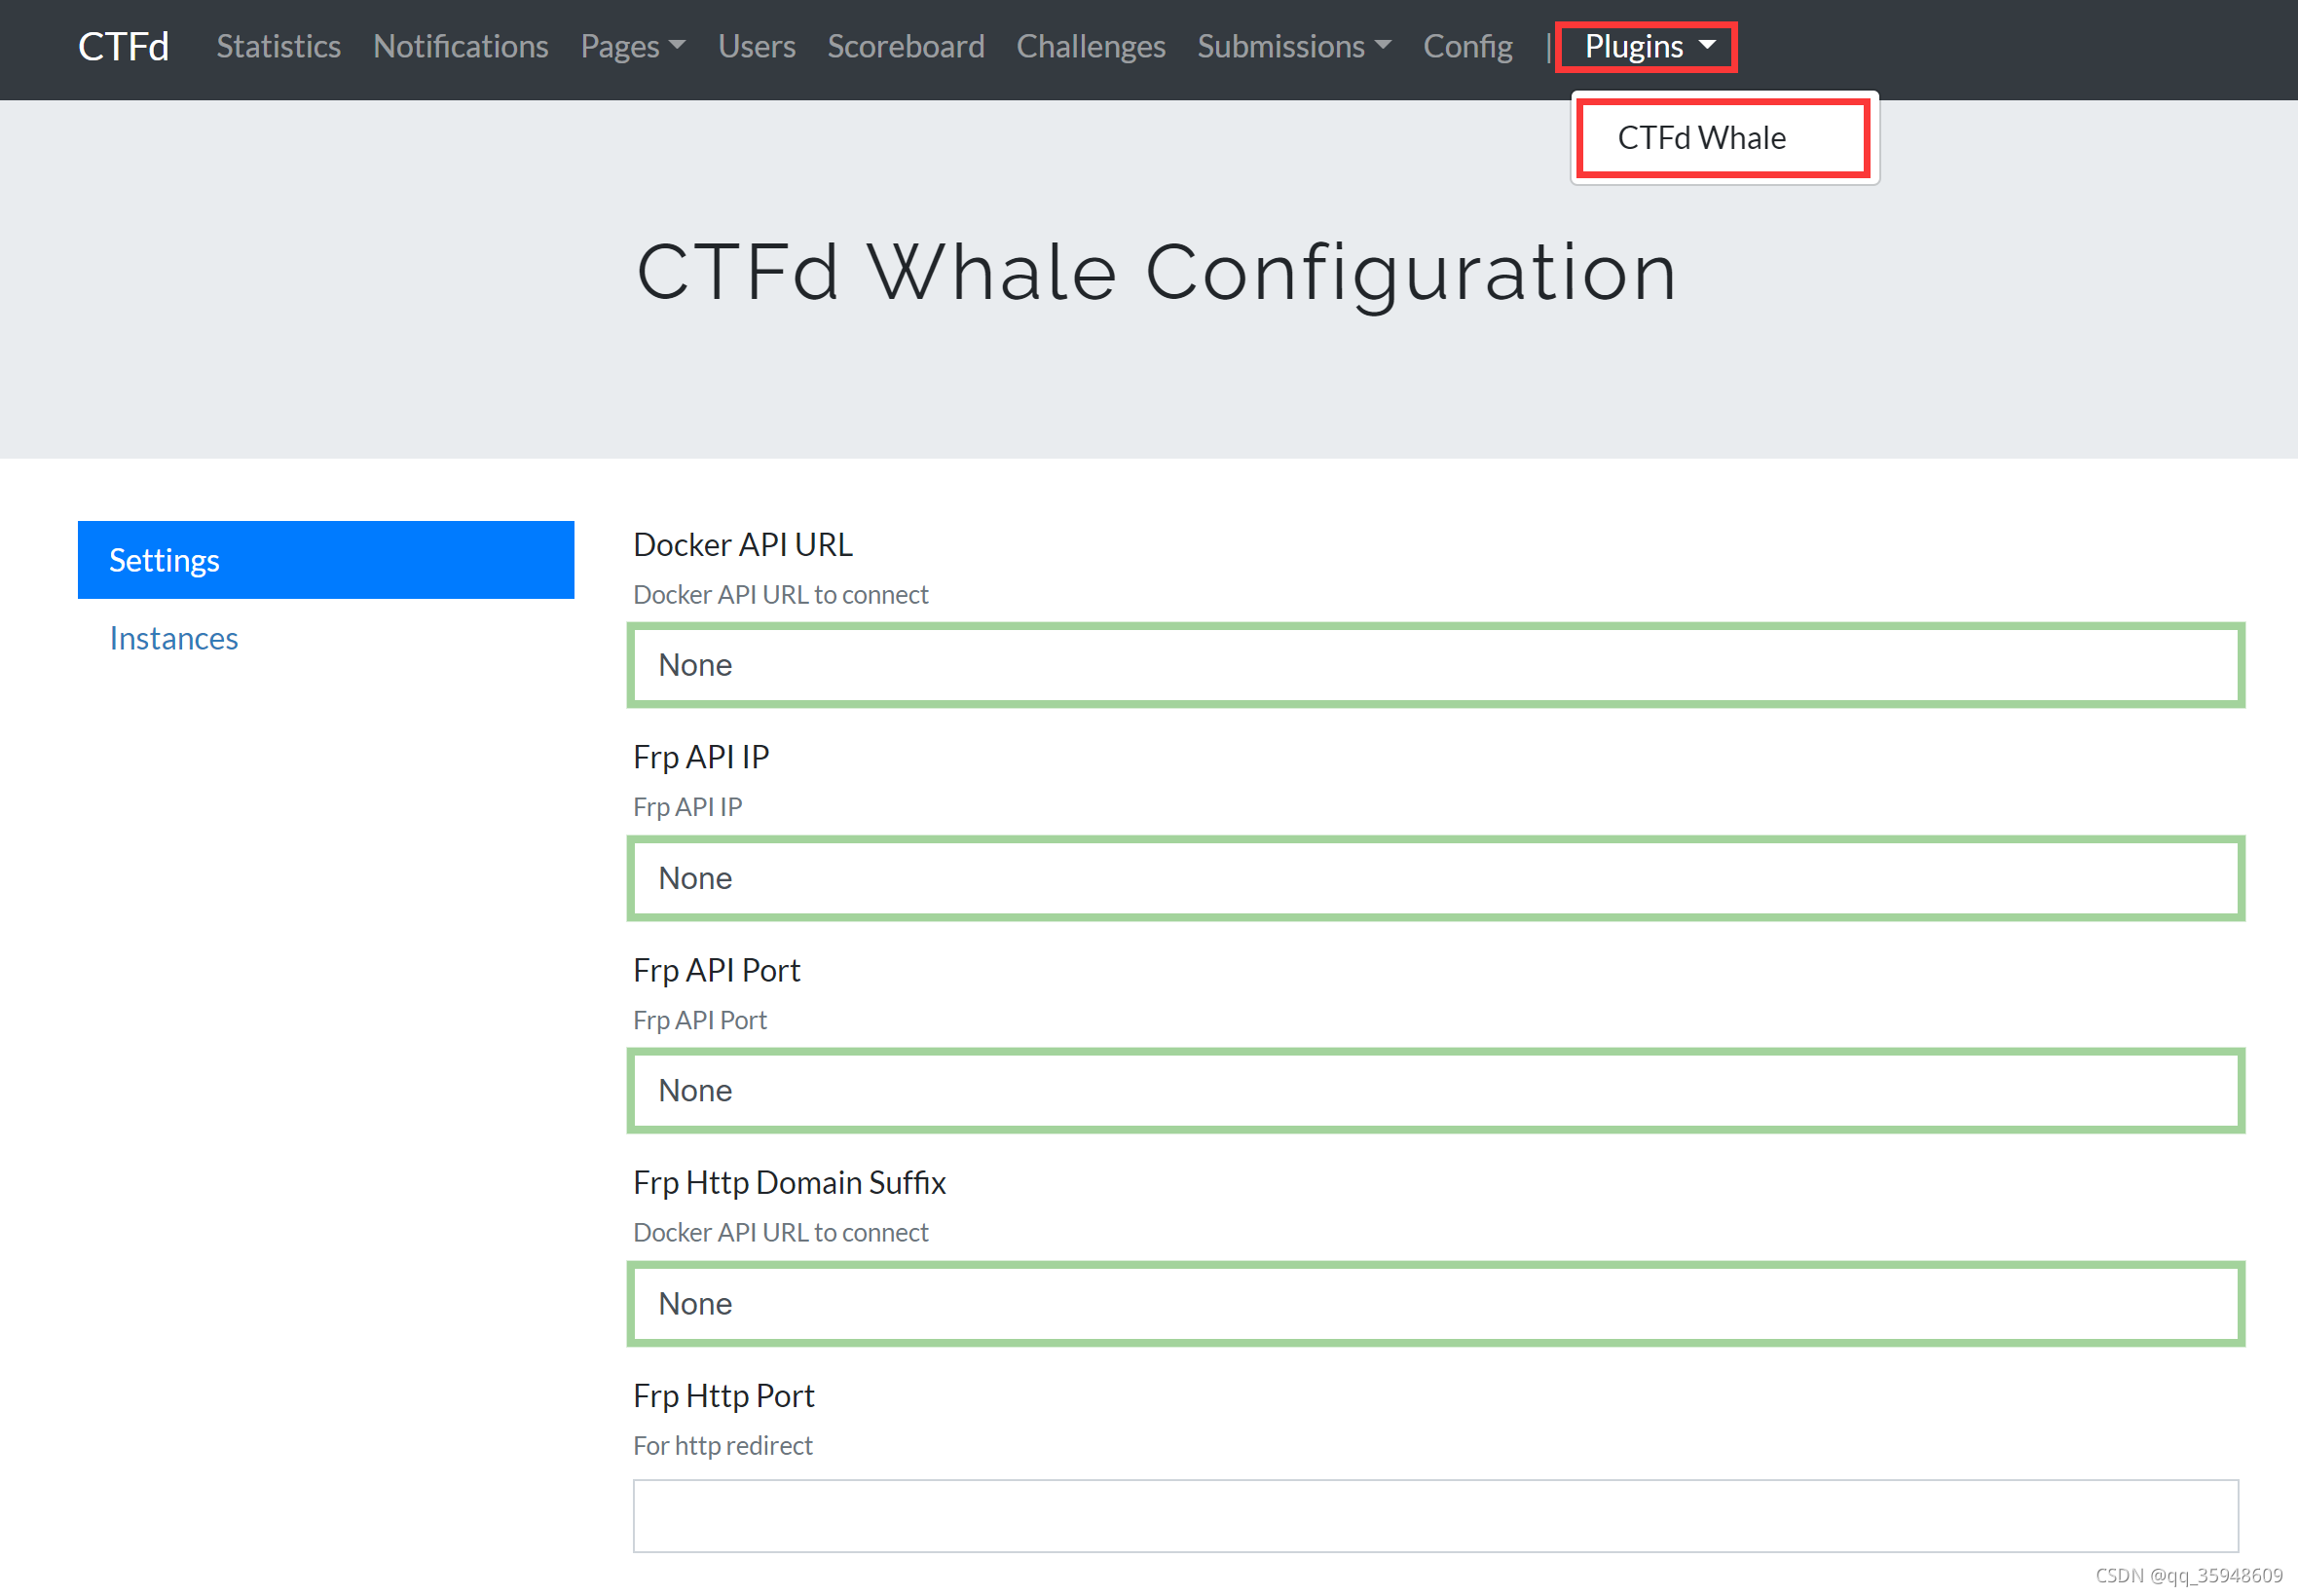Viewport: 2298px width, 1596px height.
Task: Go to the Challenges page
Action: 1091,46
